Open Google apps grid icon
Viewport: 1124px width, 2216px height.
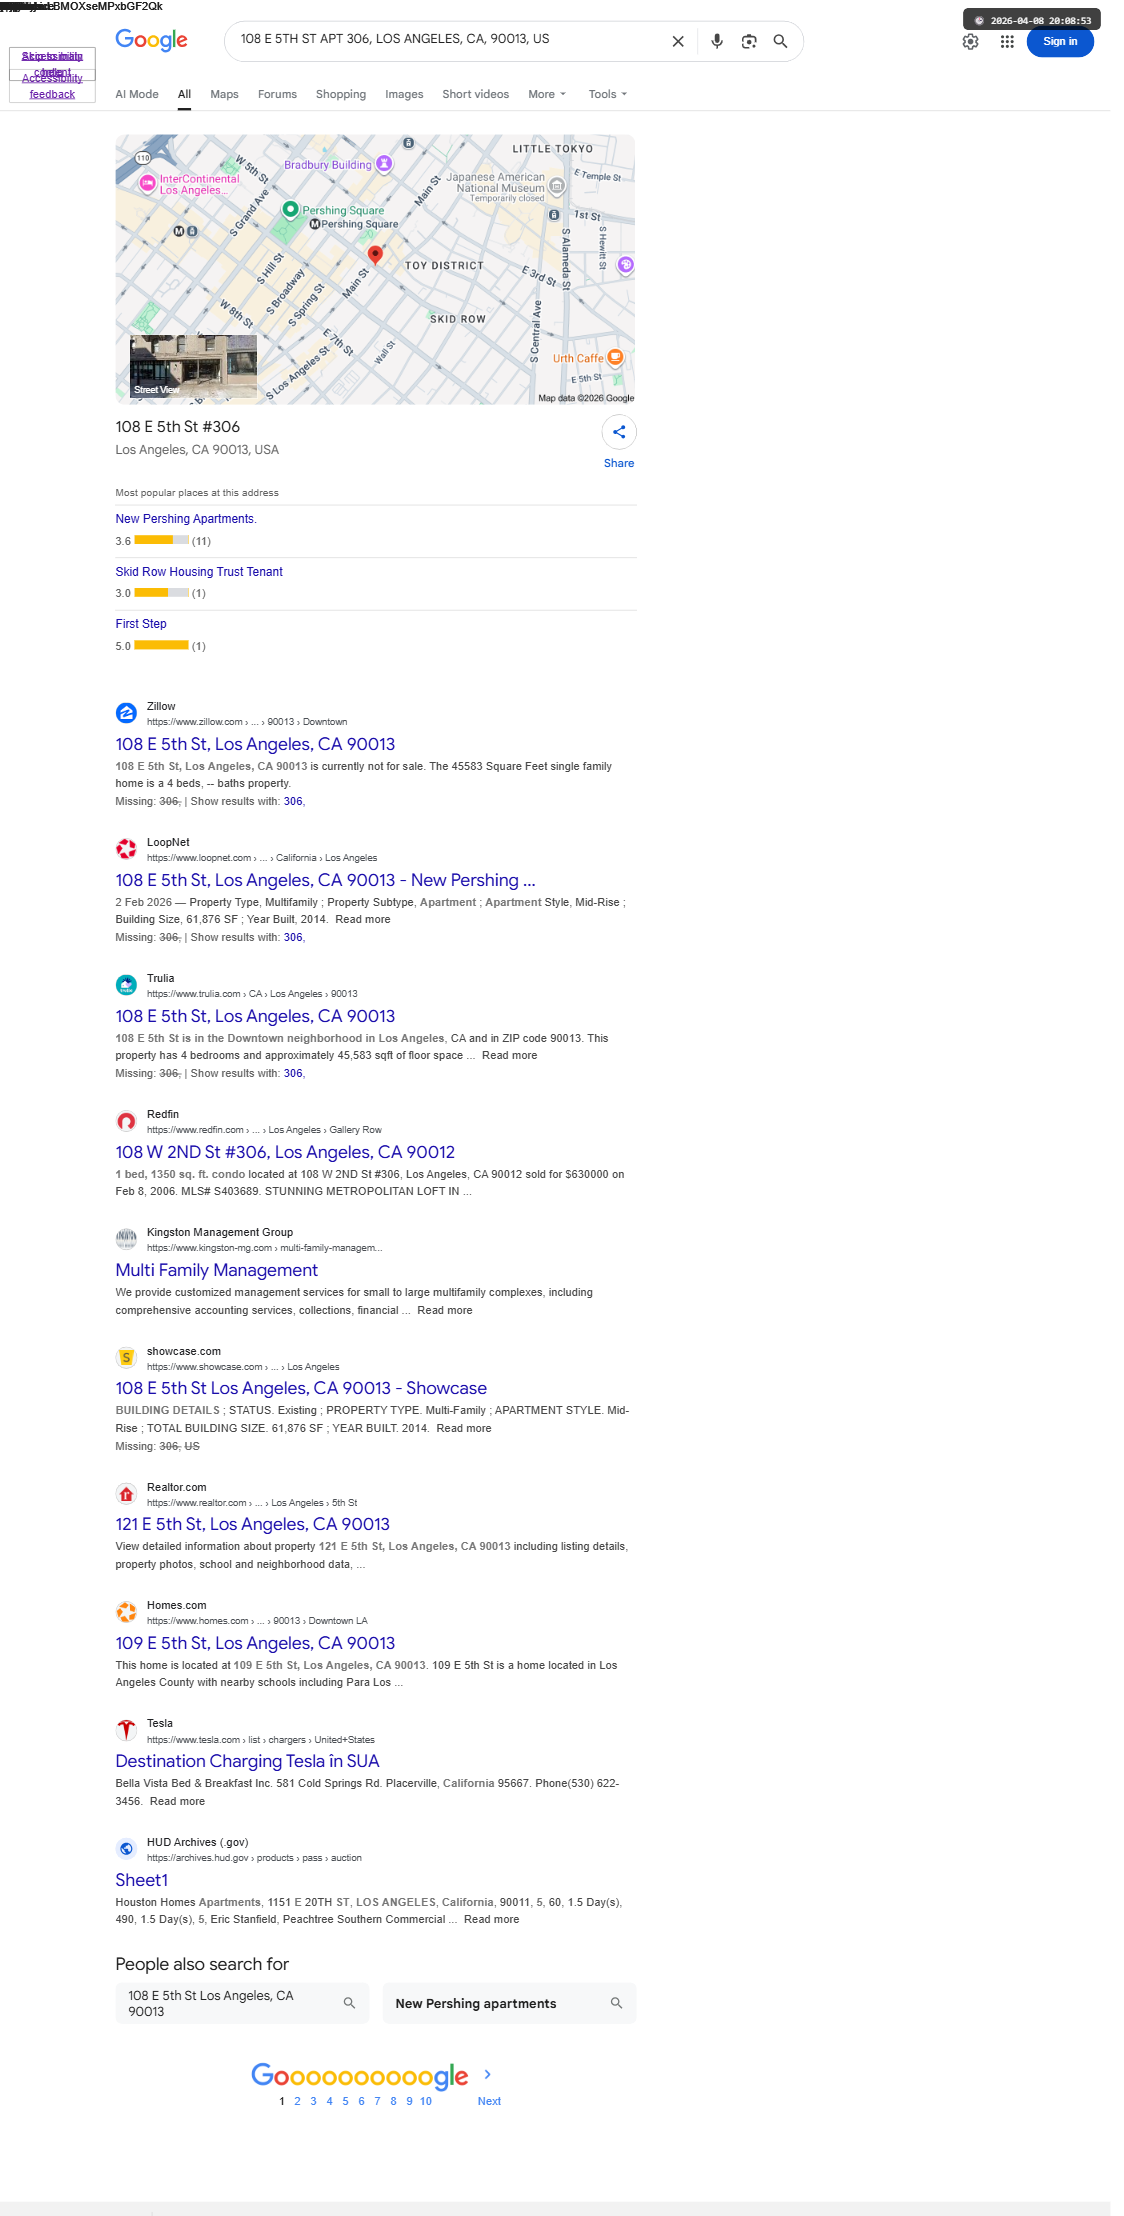click(x=1007, y=42)
